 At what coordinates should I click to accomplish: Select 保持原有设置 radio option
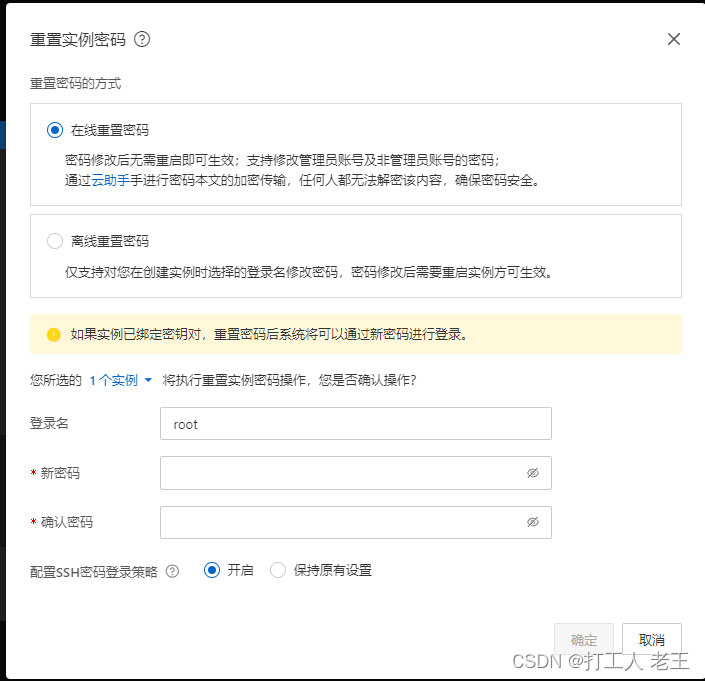tap(278, 570)
